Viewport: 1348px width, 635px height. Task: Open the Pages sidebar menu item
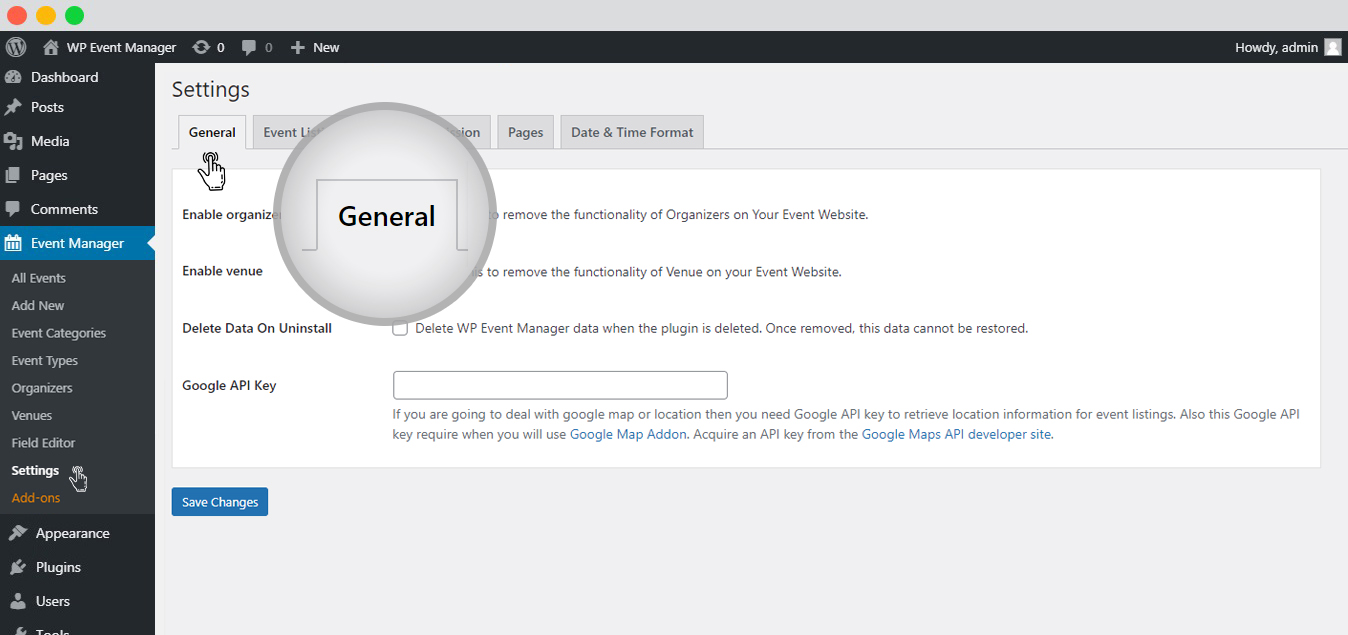(x=49, y=175)
